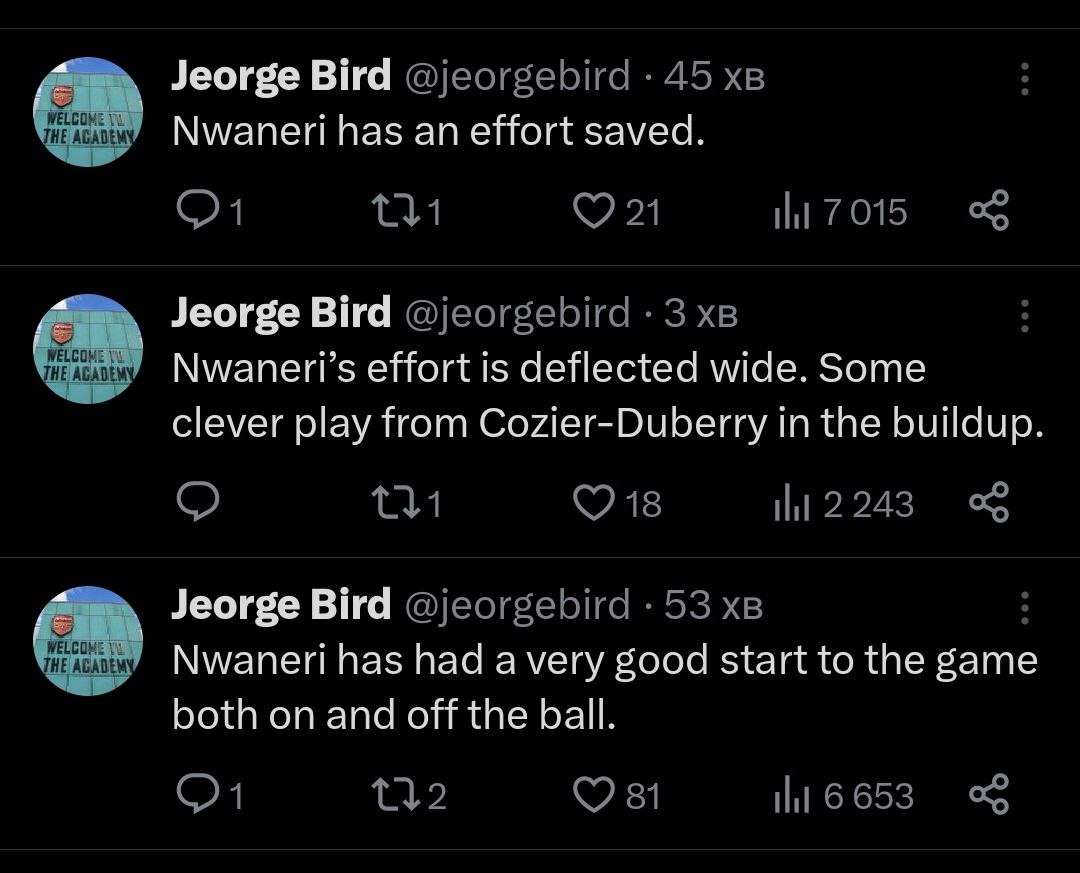Reply to the "deflected wide" tweet
Screen dimensions: 1080x873
click(198, 503)
